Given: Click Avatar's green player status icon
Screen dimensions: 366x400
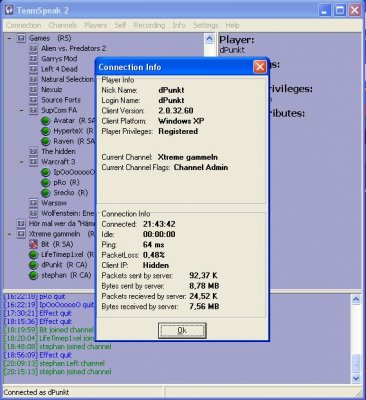Looking at the screenshot, I should 46,121.
